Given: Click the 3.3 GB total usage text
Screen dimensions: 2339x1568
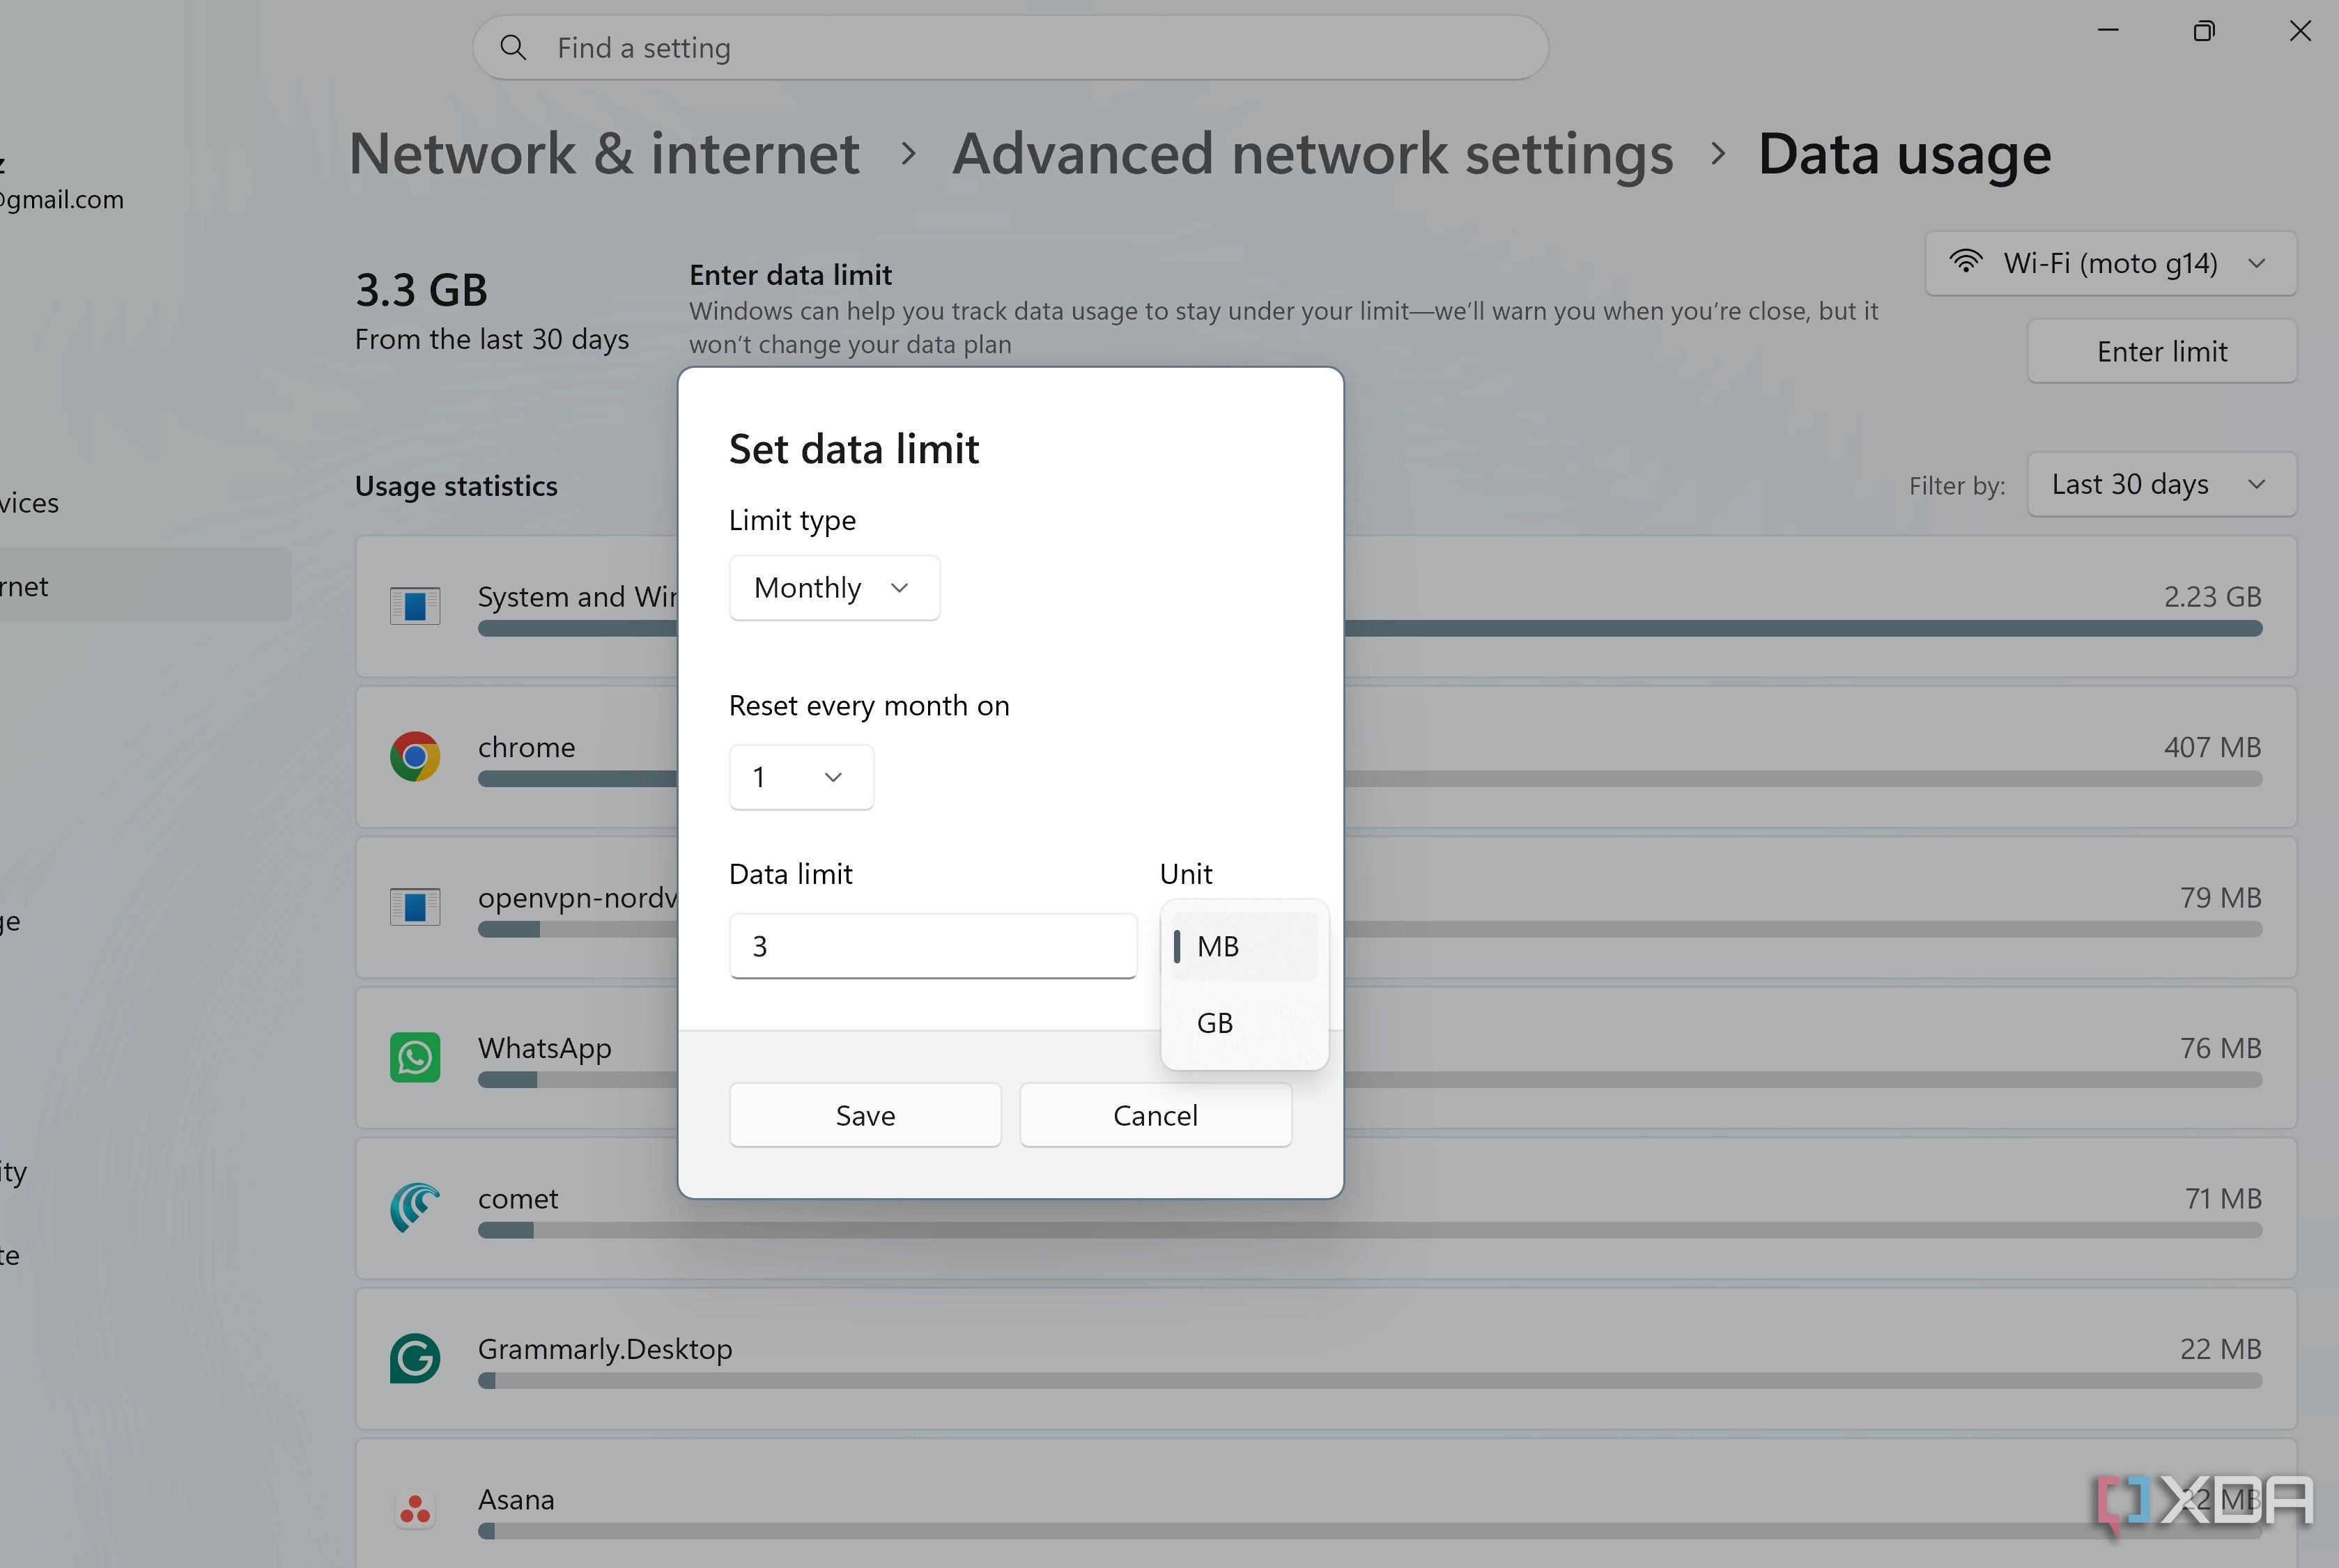Looking at the screenshot, I should click(x=421, y=290).
